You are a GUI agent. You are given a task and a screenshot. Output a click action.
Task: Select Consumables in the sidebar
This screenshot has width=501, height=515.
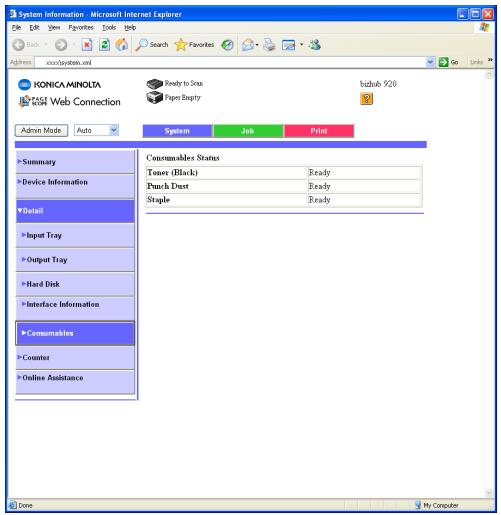click(75, 333)
